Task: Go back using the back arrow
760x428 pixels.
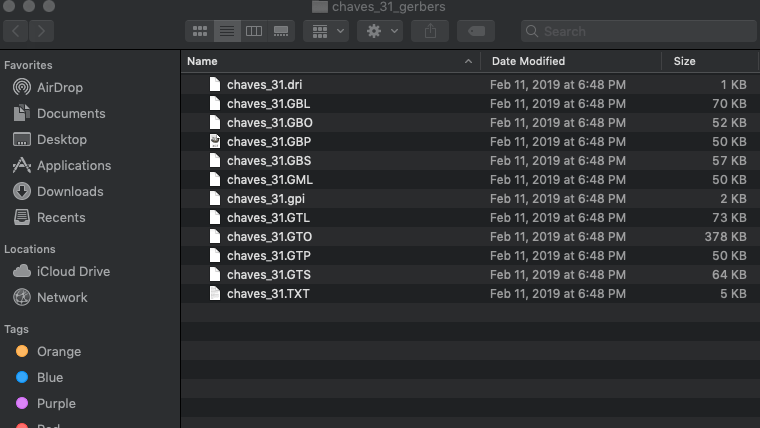Action: tap(16, 31)
